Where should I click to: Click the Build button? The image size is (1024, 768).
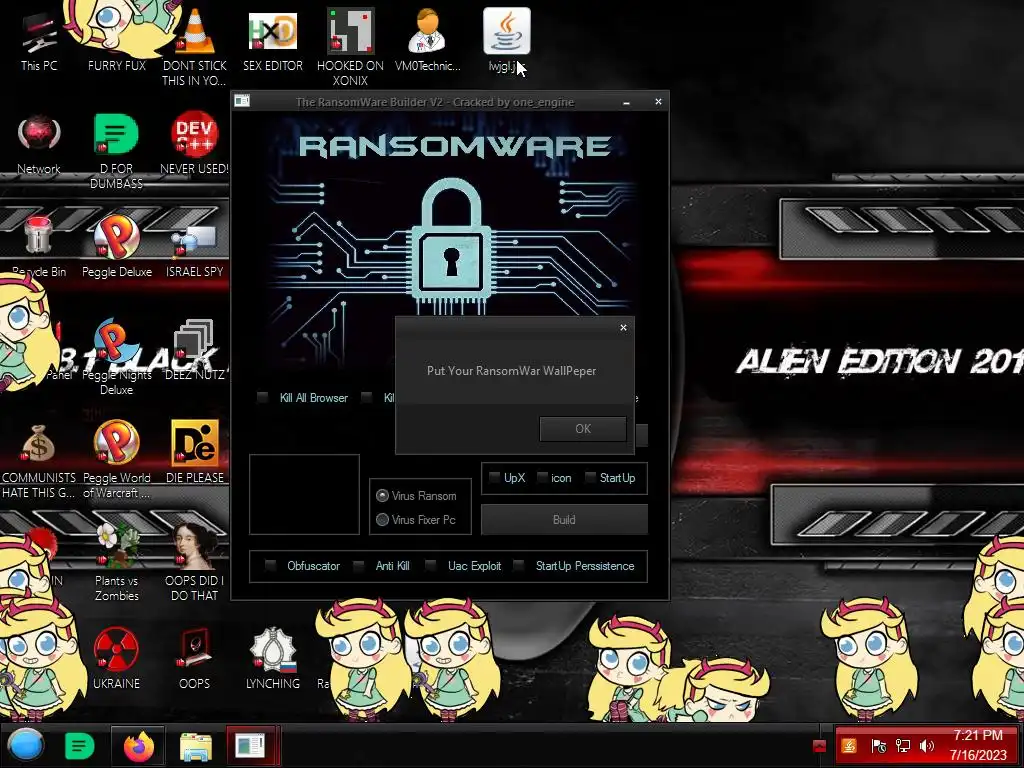pyautogui.click(x=564, y=520)
